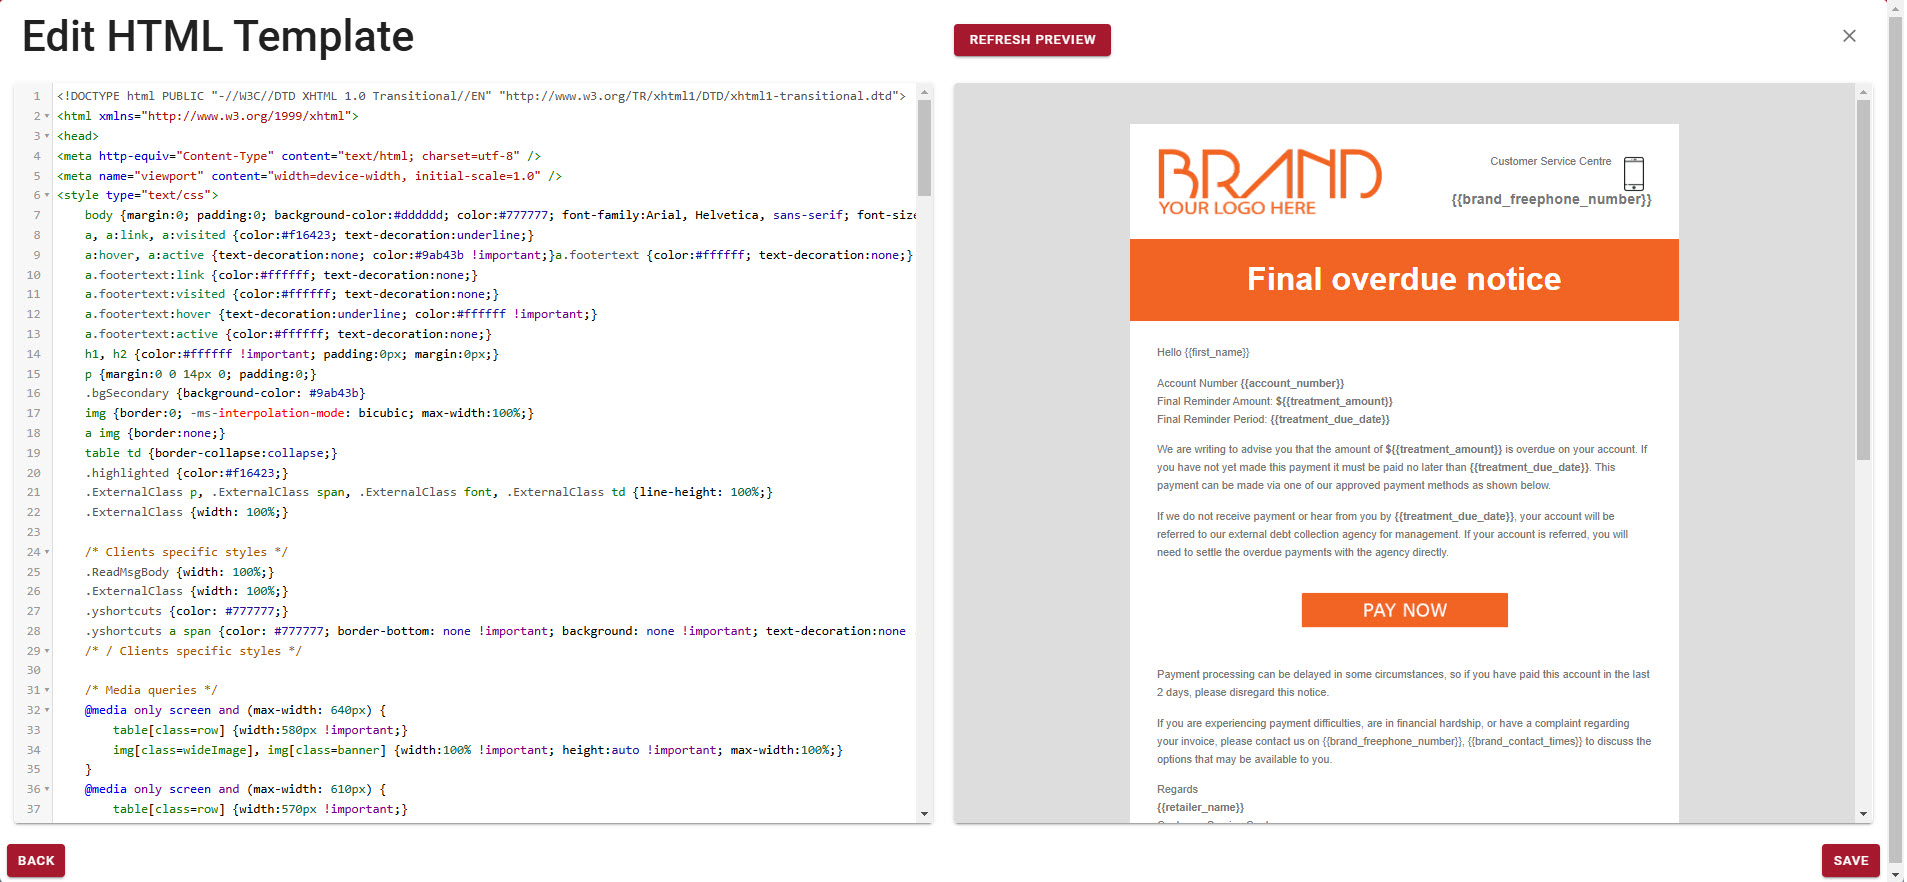Click the code editor vertical scrollbar thumb
This screenshot has height=882, width=1907.
924,147
